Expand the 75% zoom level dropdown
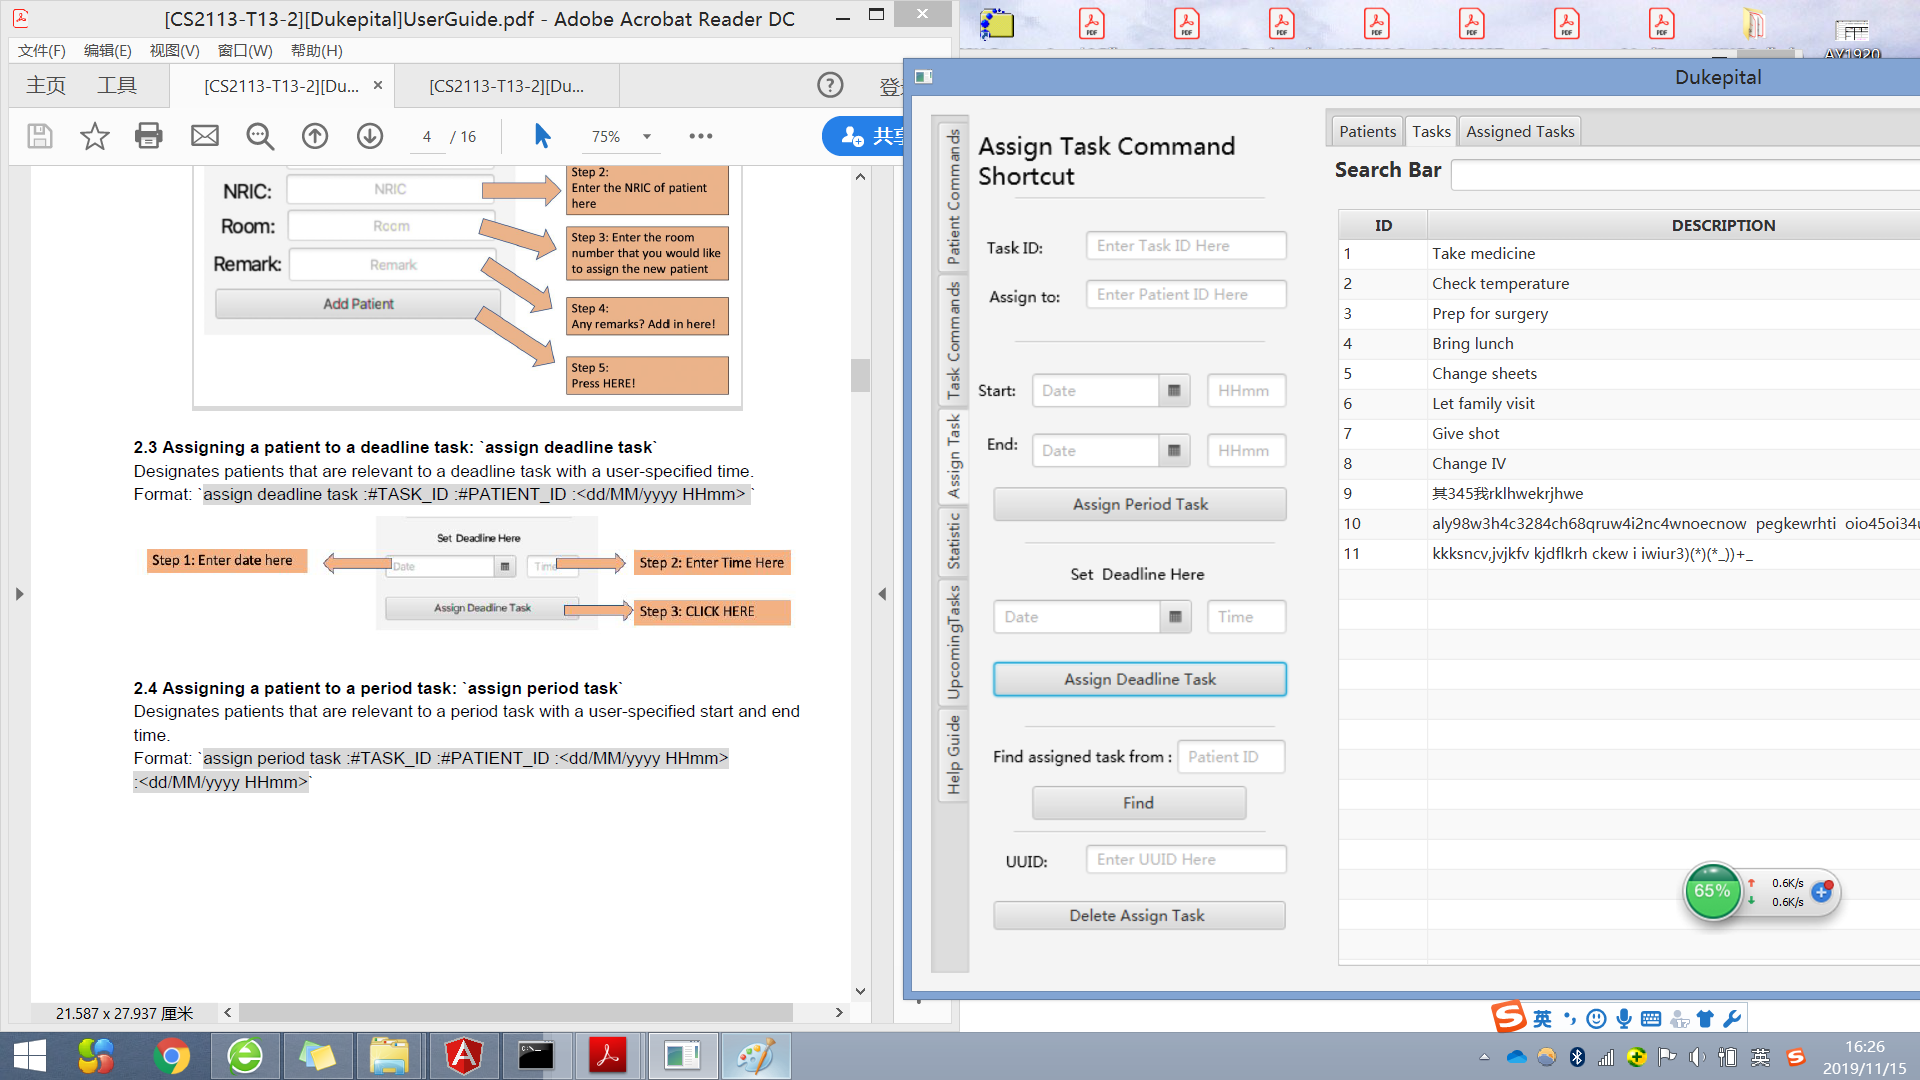1920x1080 pixels. coord(646,137)
